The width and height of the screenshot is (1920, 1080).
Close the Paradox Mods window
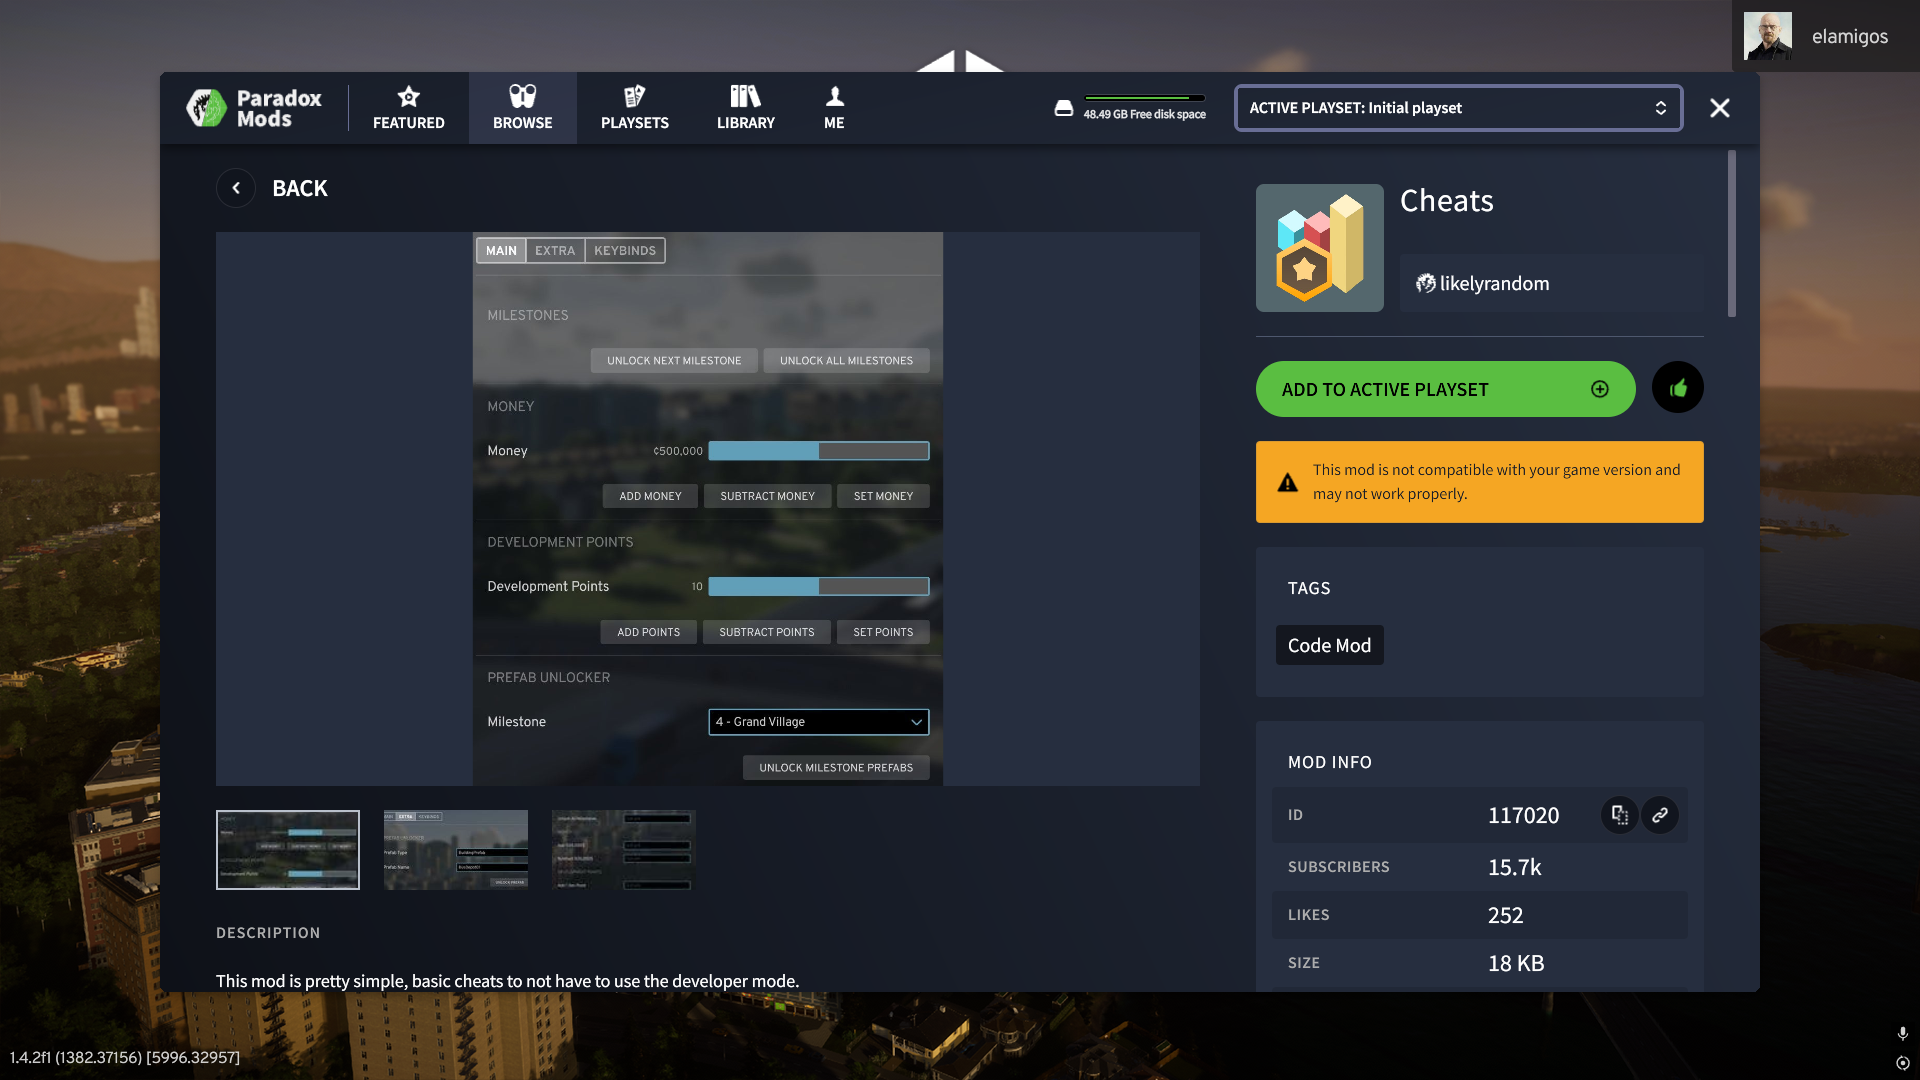(x=1720, y=108)
